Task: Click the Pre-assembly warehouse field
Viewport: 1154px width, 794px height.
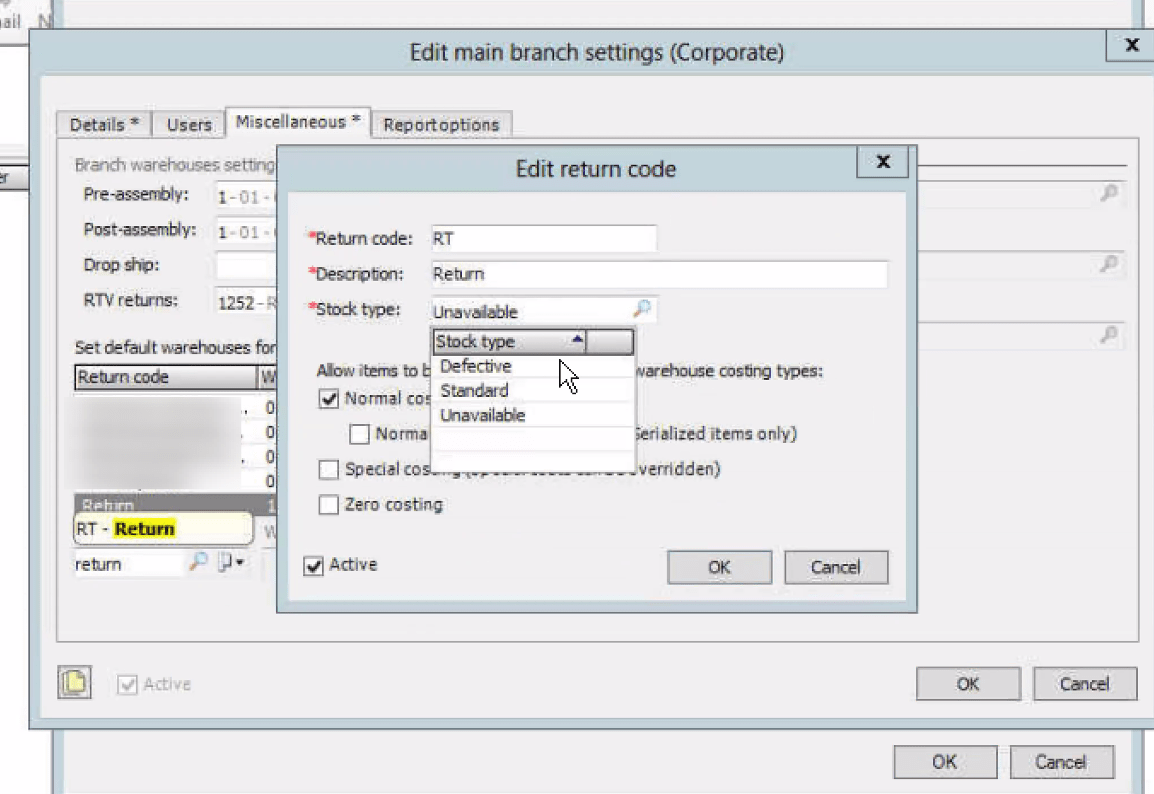Action: pyautogui.click(x=246, y=196)
